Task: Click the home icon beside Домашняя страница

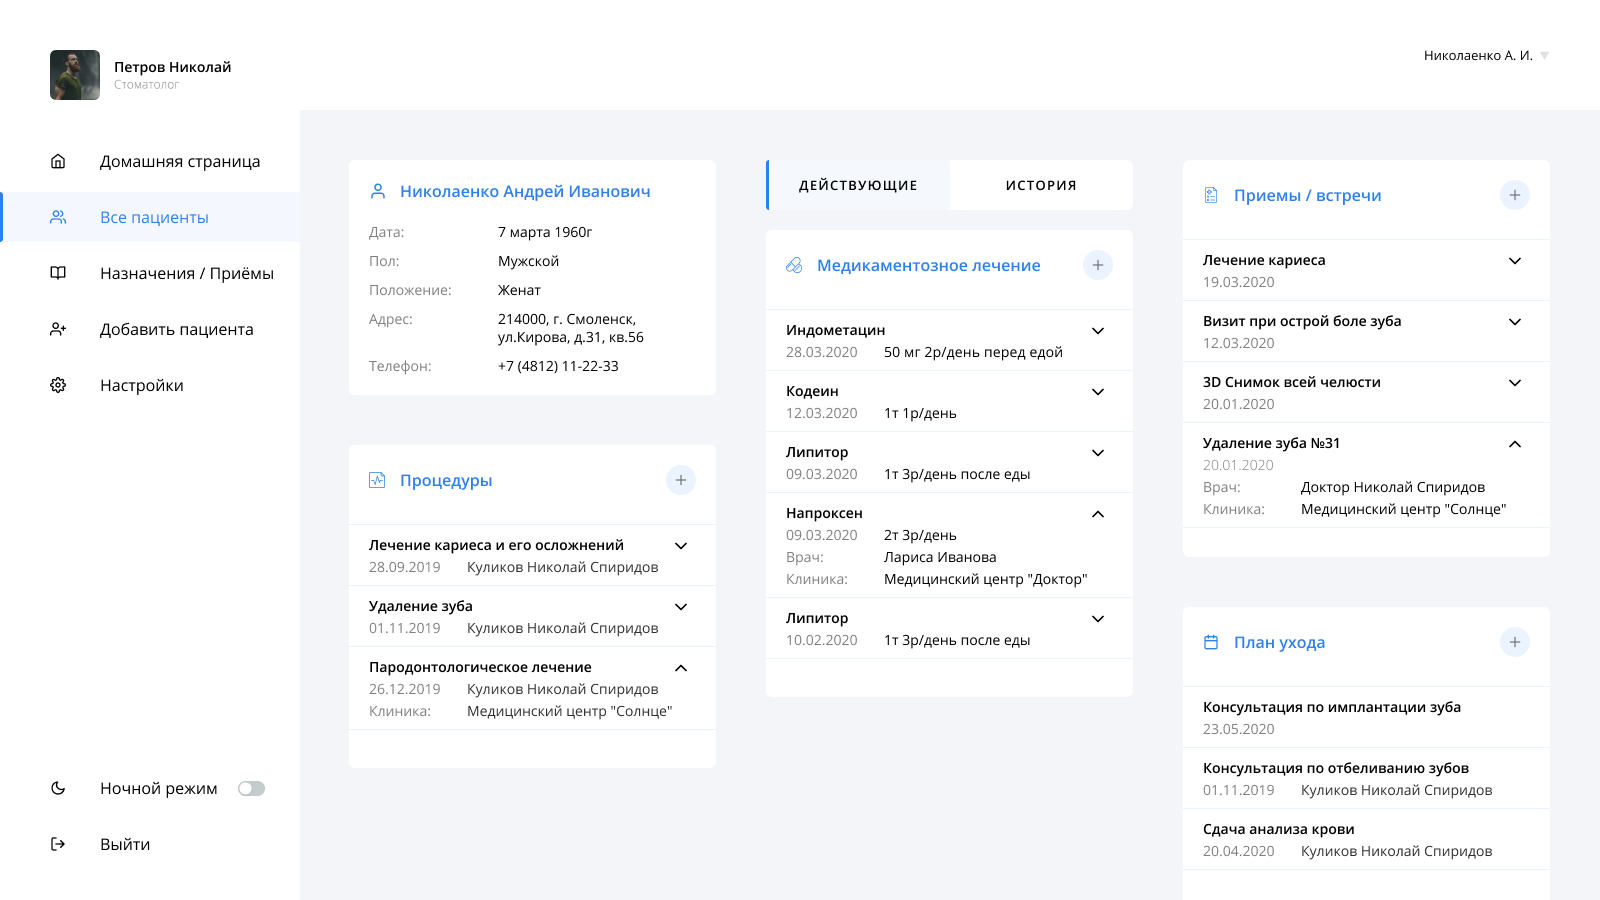Action: (58, 161)
